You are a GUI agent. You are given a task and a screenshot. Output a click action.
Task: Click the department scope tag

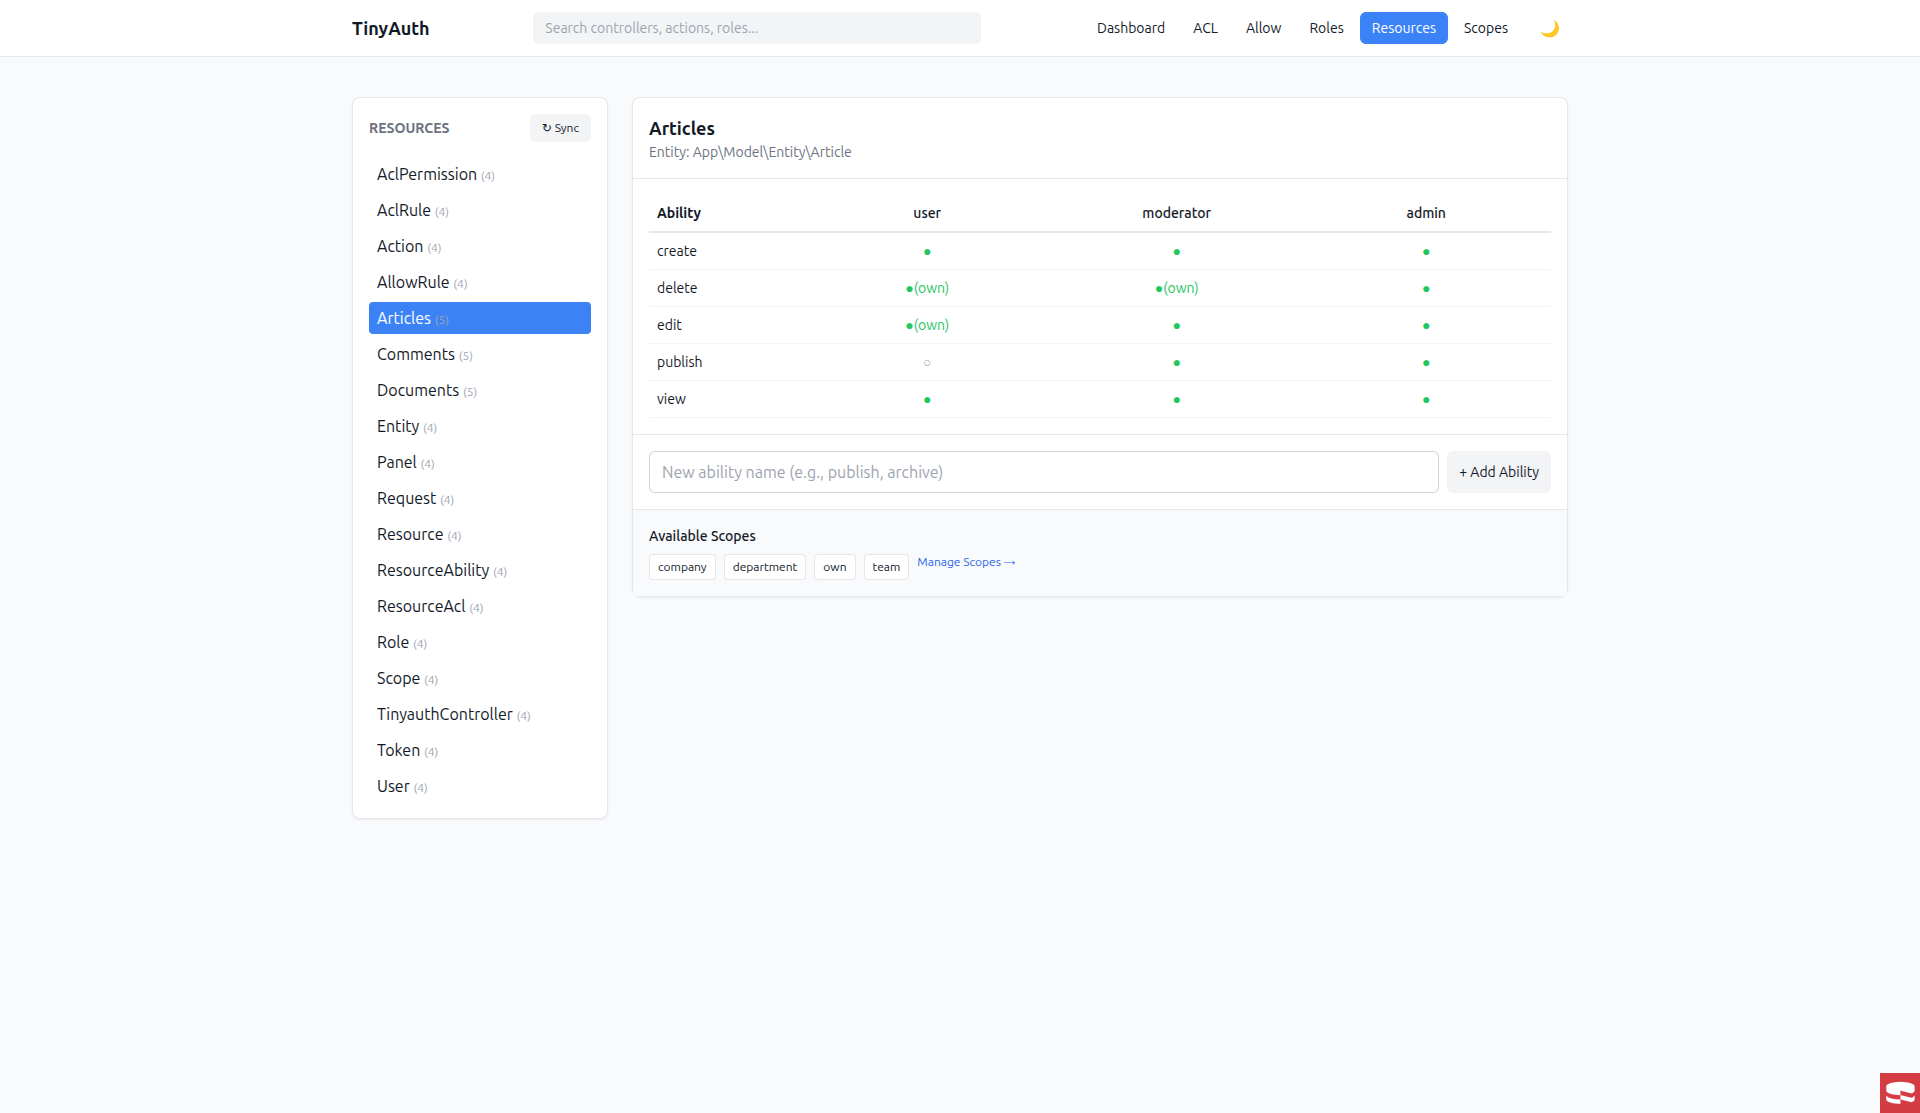[x=764, y=567]
